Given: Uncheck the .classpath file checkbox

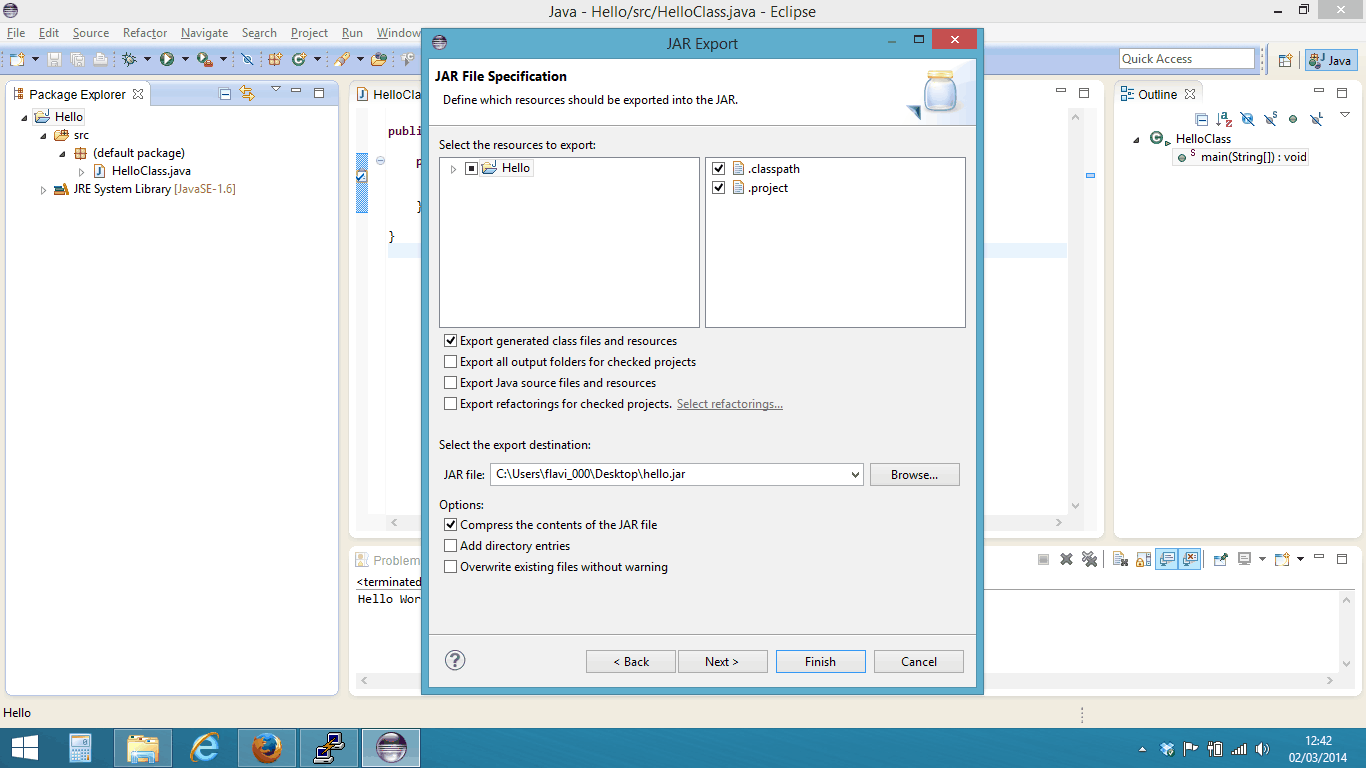Looking at the screenshot, I should point(718,169).
